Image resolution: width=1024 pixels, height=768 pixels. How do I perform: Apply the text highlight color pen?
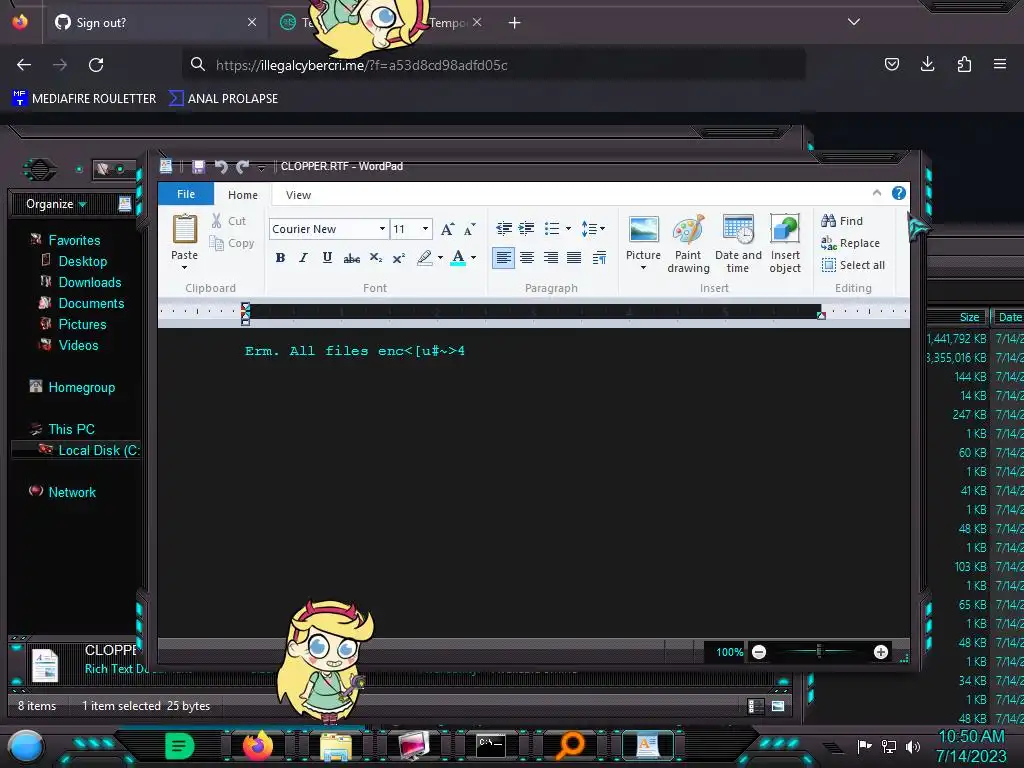click(x=424, y=258)
